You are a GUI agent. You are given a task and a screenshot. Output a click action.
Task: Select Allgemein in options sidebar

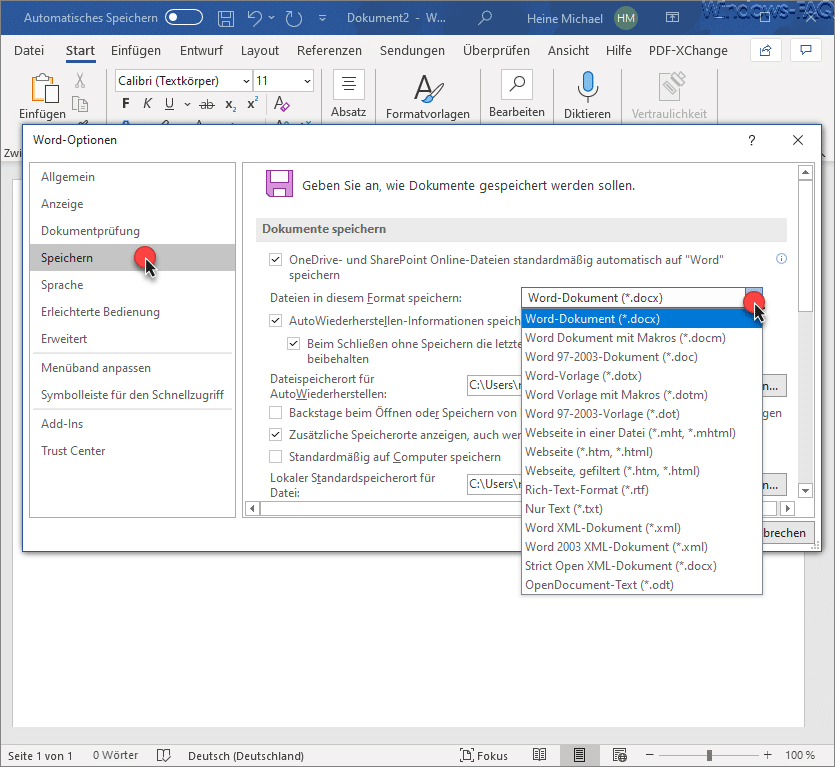click(x=132, y=177)
